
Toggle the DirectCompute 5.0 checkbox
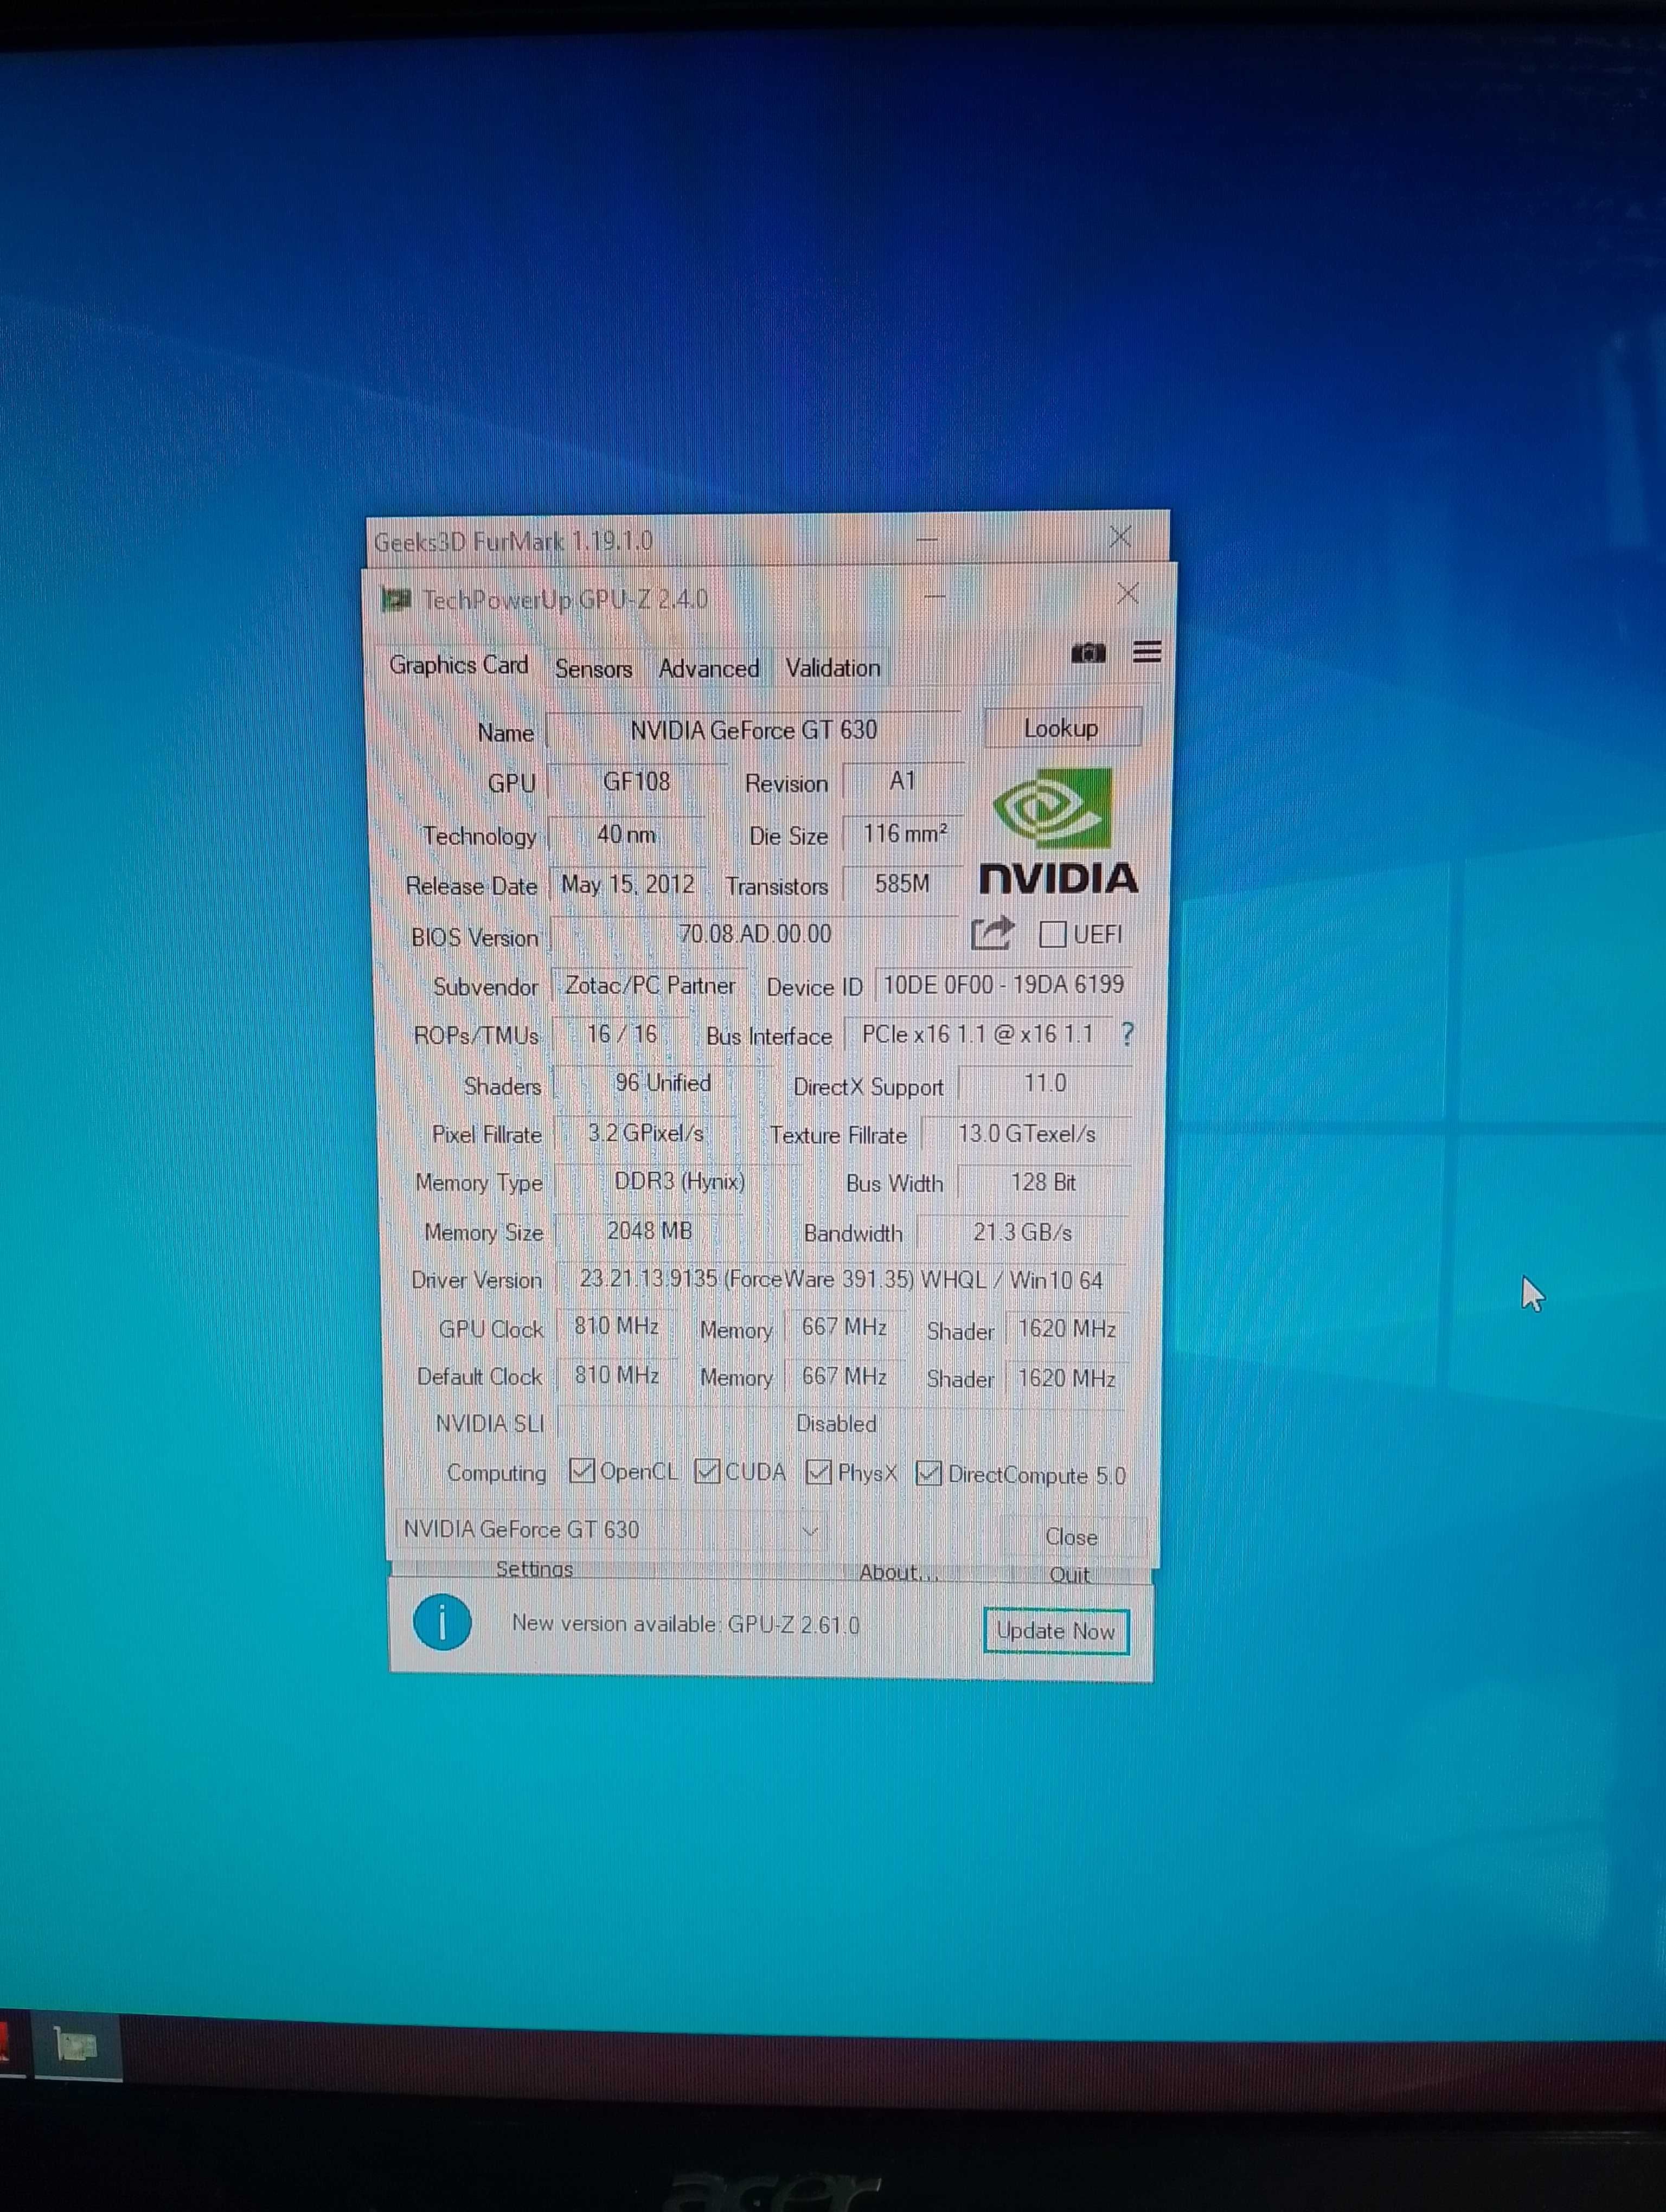pos(929,1473)
